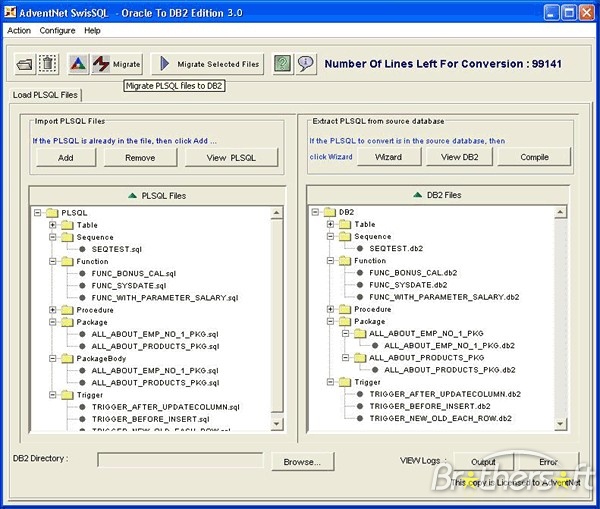This screenshot has height=509, width=600.
Task: Click folder icon of PackageBody node
Action: click(x=67, y=359)
